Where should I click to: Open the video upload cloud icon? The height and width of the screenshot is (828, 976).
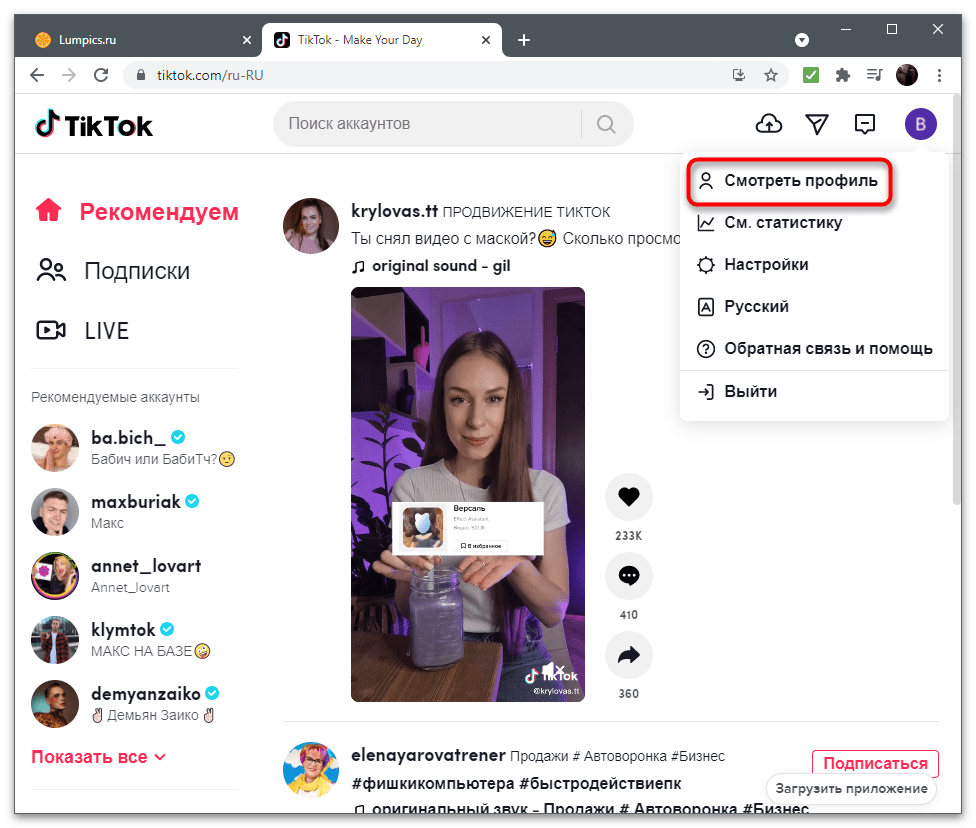pos(769,123)
